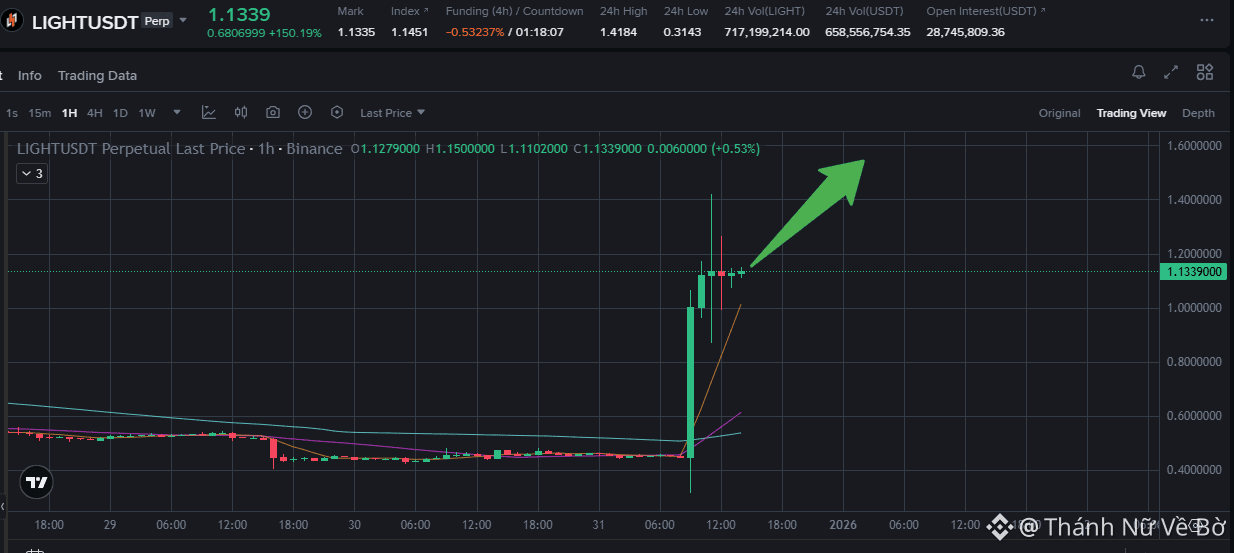Click the 29 date label on time axis
Viewport: 1234px width, 553px height.
click(x=110, y=524)
